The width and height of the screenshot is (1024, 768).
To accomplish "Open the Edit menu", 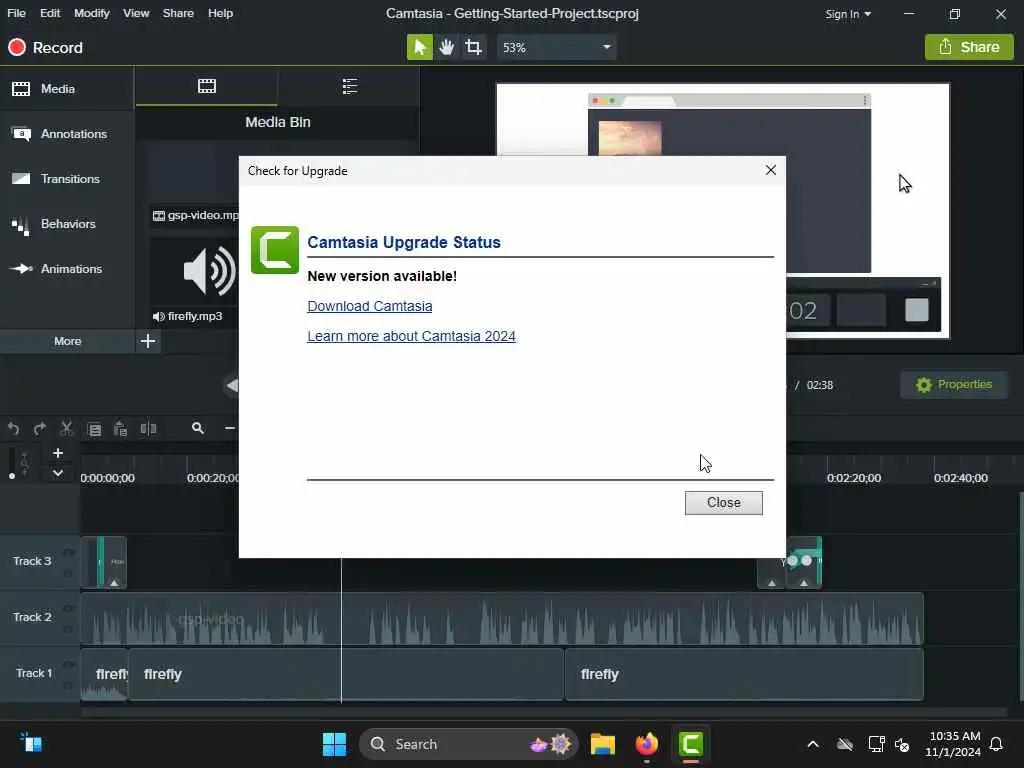I will pyautogui.click(x=50, y=13).
